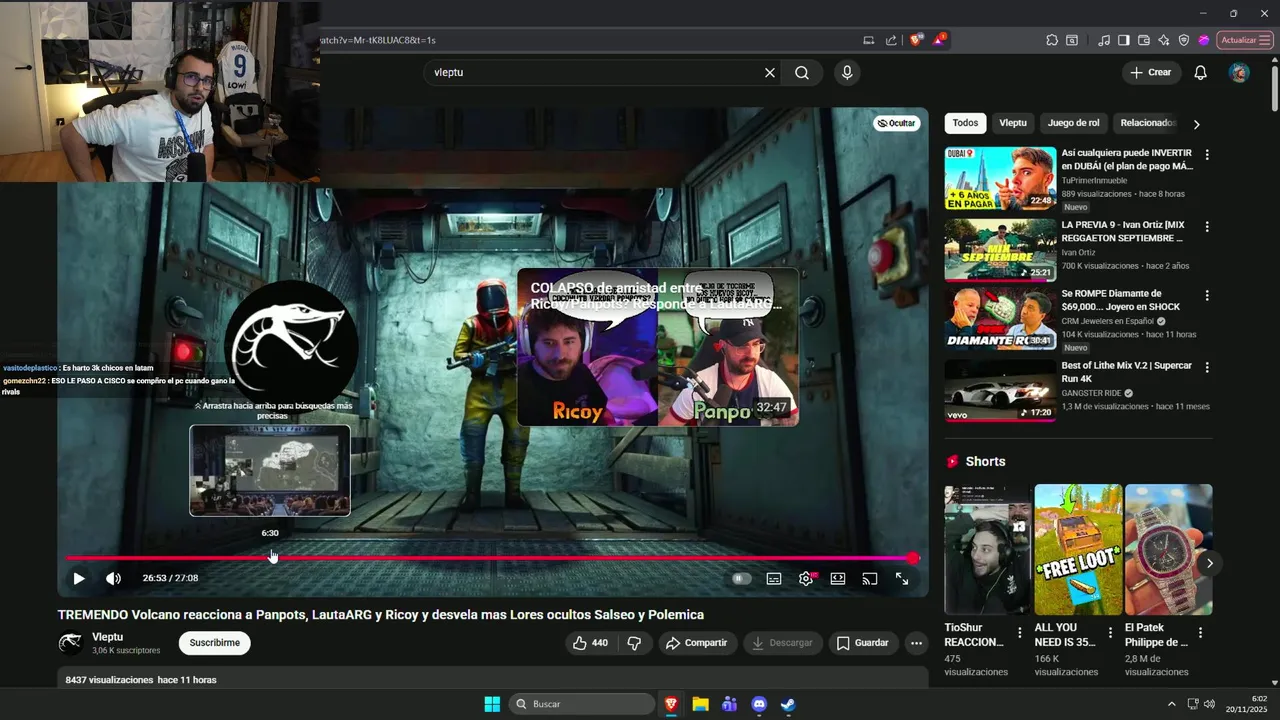Open the TioShur REACCION short

pos(987,549)
